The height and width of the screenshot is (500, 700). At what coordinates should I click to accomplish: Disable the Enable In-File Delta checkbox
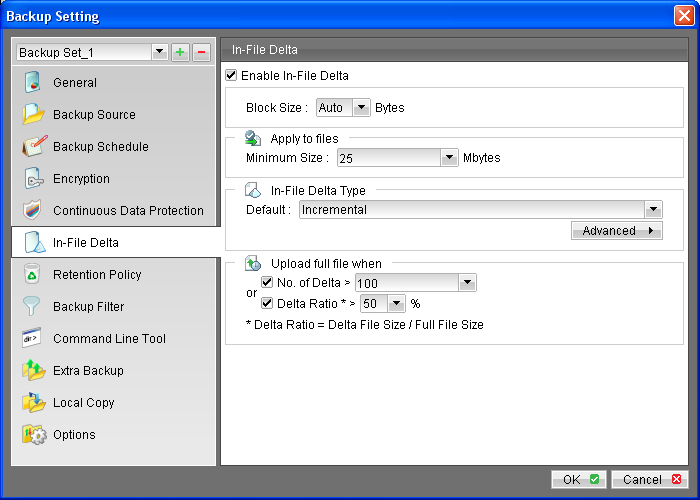click(x=232, y=75)
